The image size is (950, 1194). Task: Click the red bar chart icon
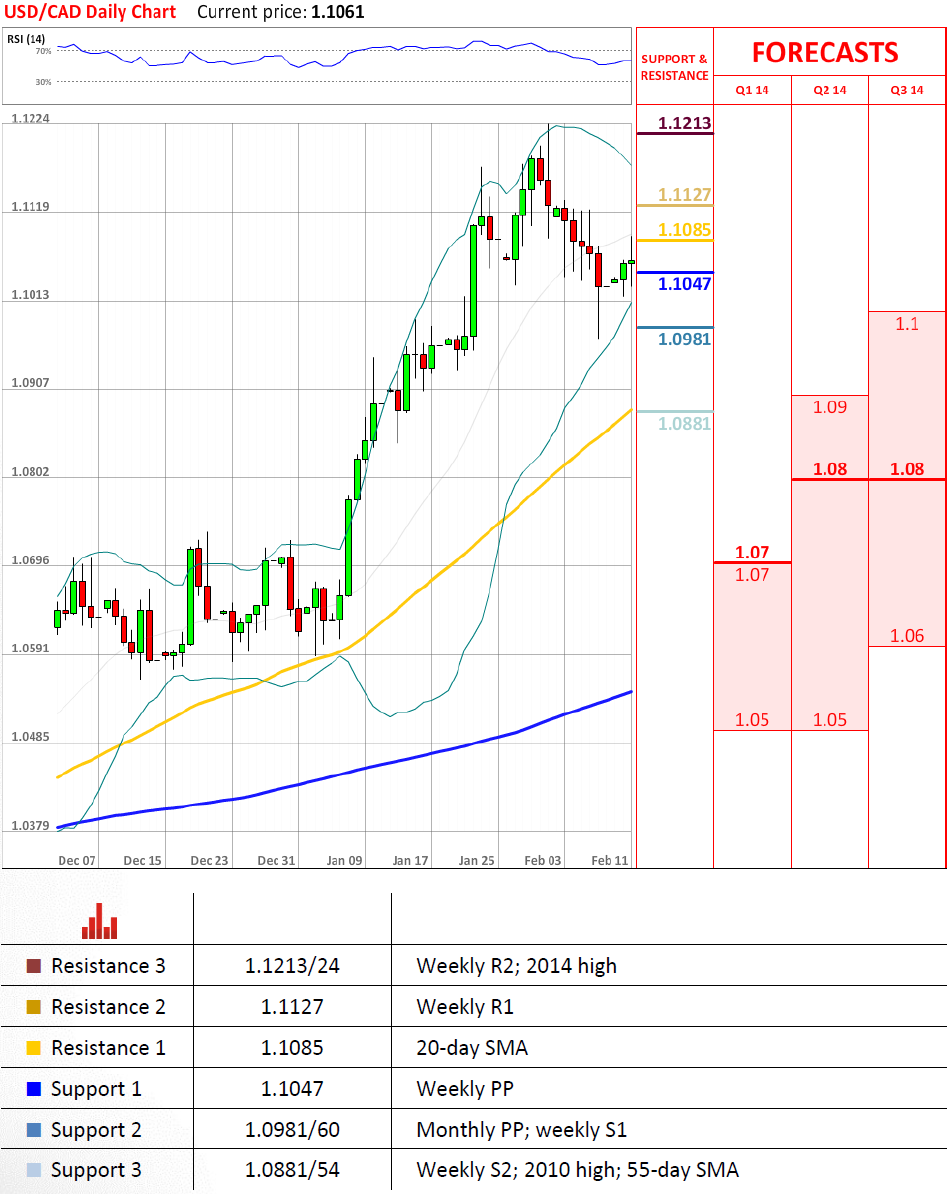[x=100, y=921]
